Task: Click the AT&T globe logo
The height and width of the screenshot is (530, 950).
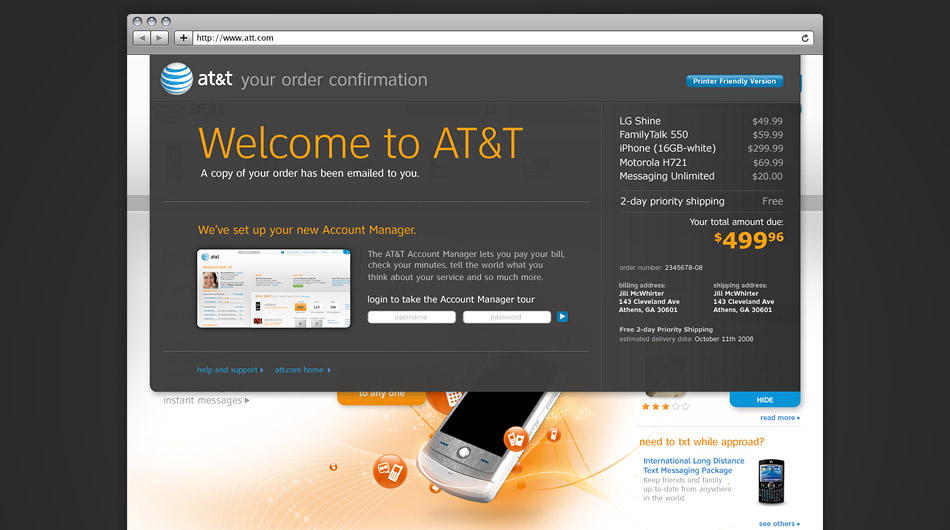Action: coord(177,79)
